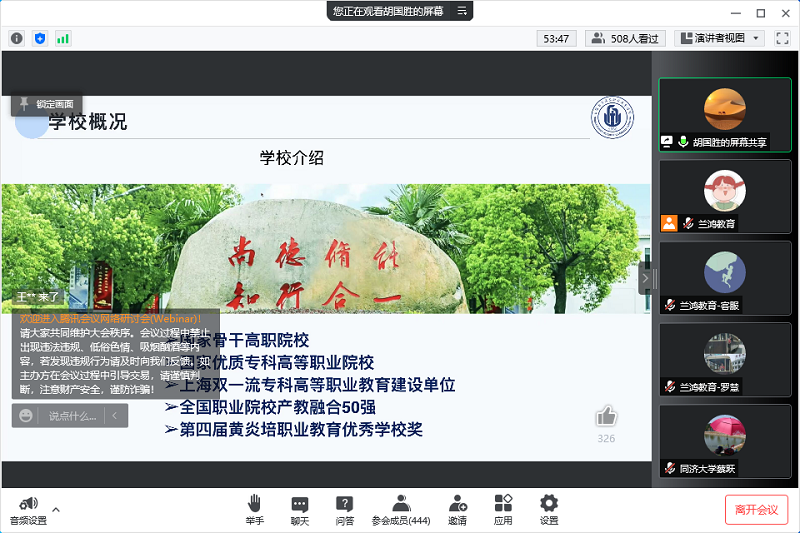Open the sharing bar menu icon
Screen dimensions: 800x533
(x=461, y=11)
